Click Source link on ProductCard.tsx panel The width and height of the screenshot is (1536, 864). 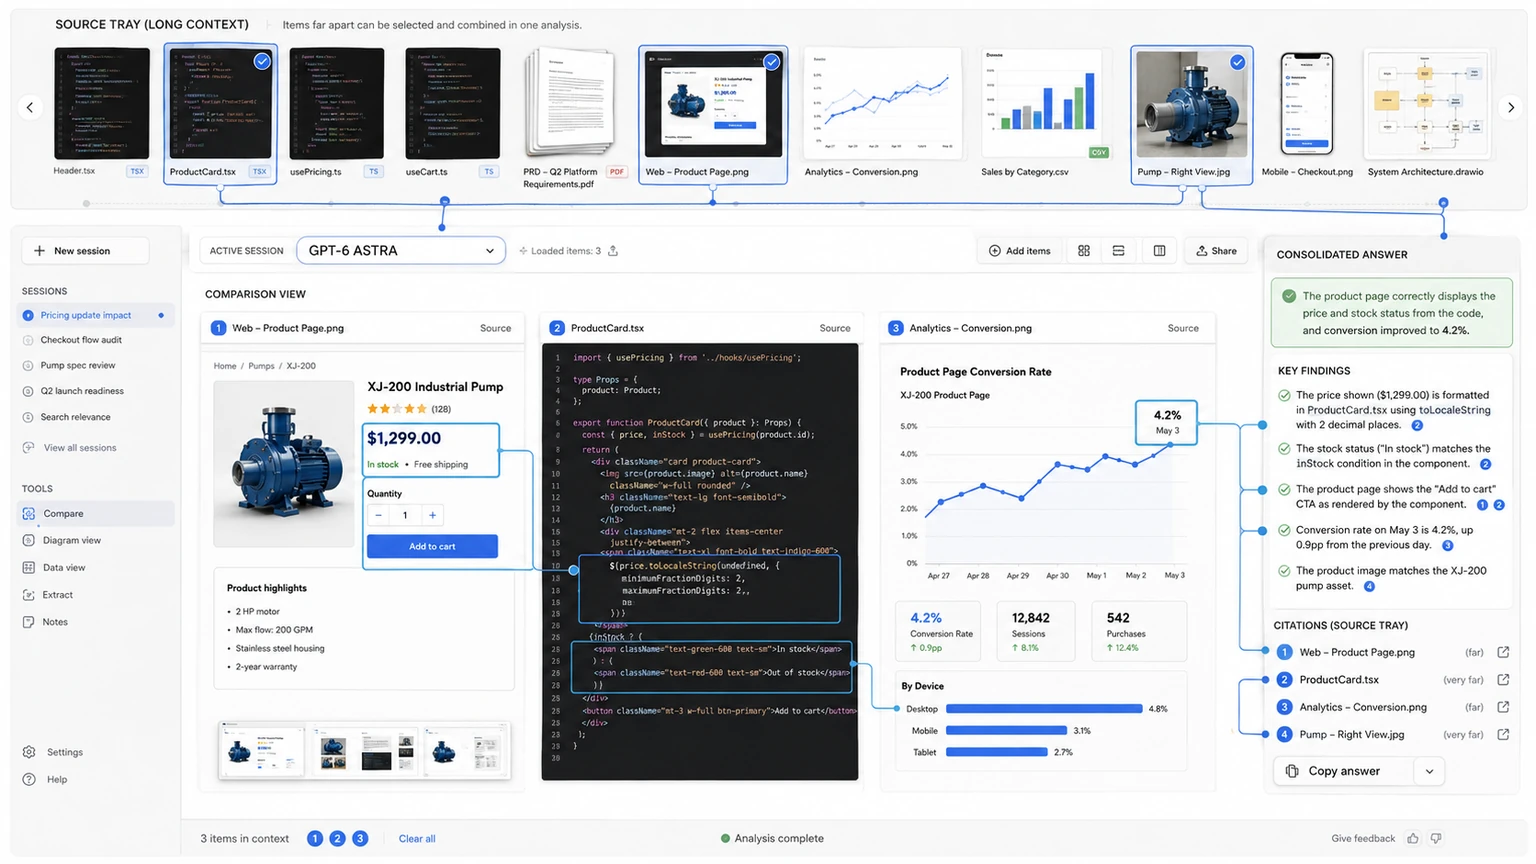[x=835, y=328]
